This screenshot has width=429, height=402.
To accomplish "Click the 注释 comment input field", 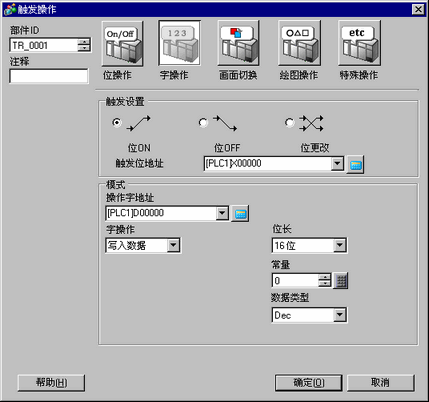I will pos(49,76).
